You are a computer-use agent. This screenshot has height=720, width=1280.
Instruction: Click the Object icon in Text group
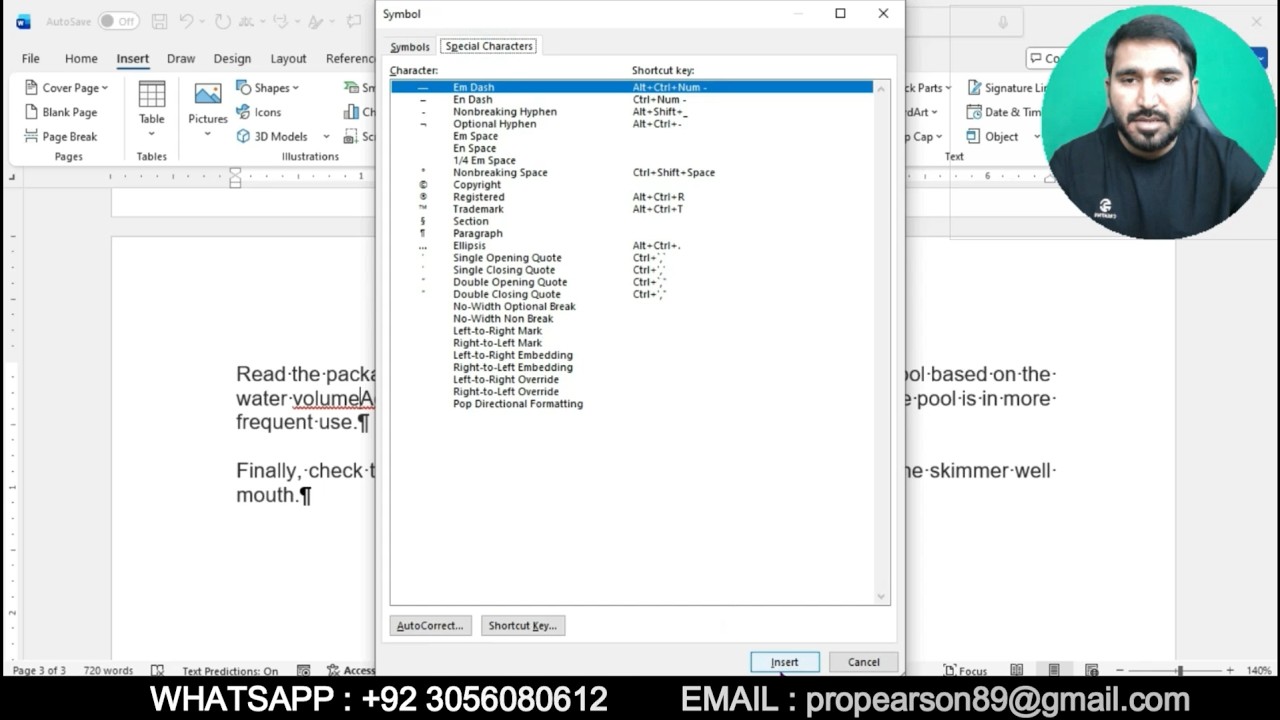tap(975, 136)
